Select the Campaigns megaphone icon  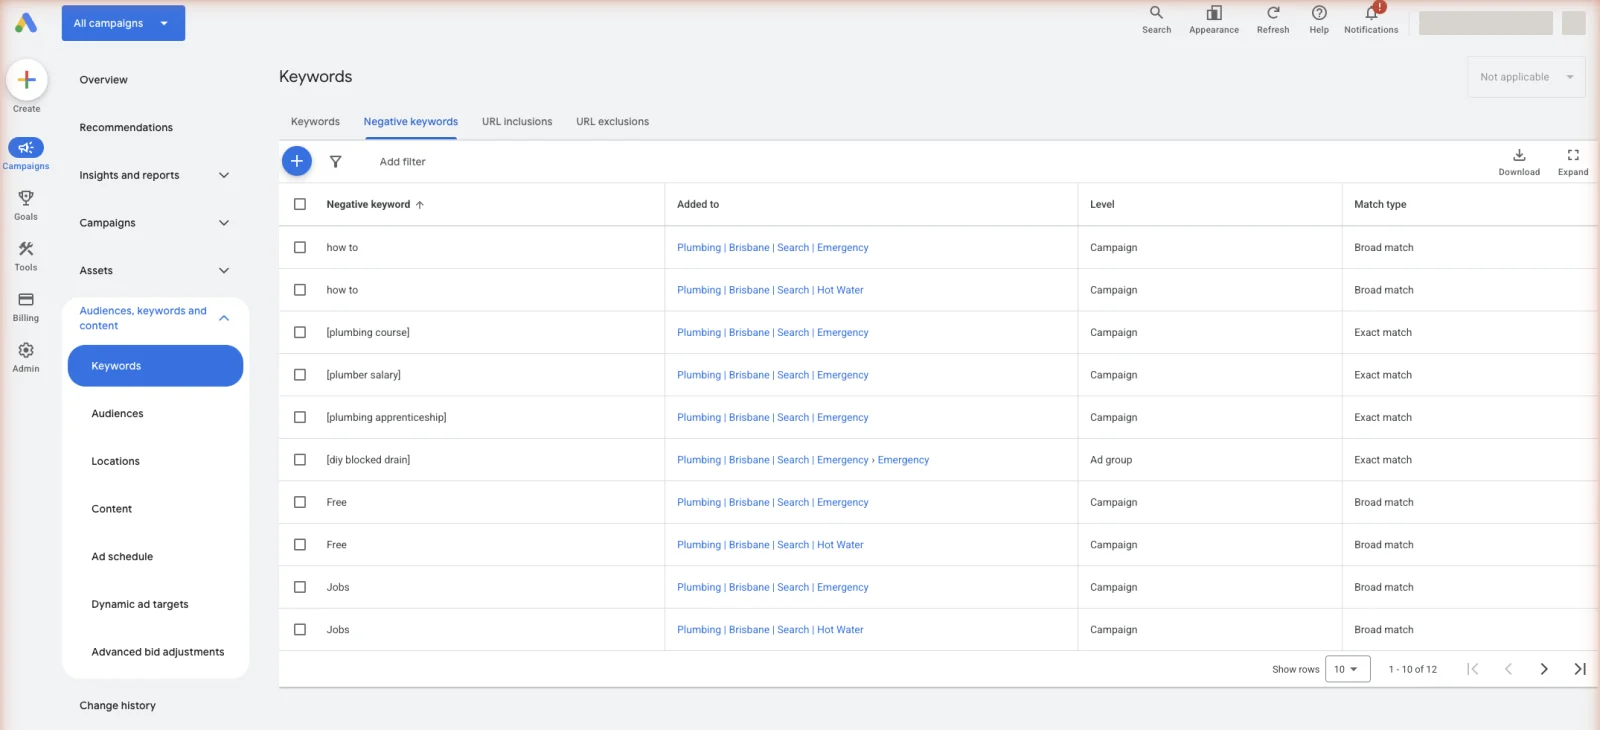(x=26, y=148)
